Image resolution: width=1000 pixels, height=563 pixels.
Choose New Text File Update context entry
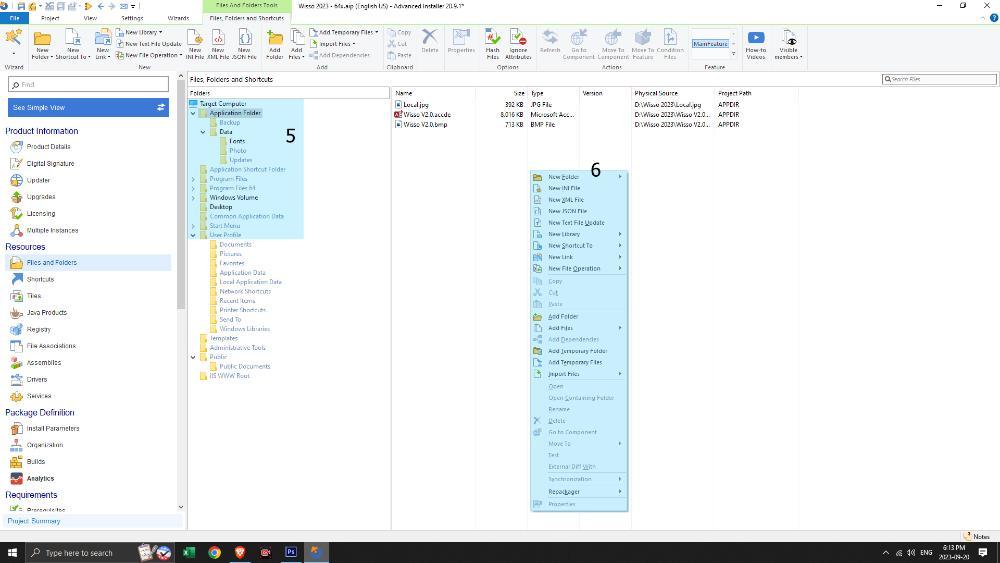578,223
